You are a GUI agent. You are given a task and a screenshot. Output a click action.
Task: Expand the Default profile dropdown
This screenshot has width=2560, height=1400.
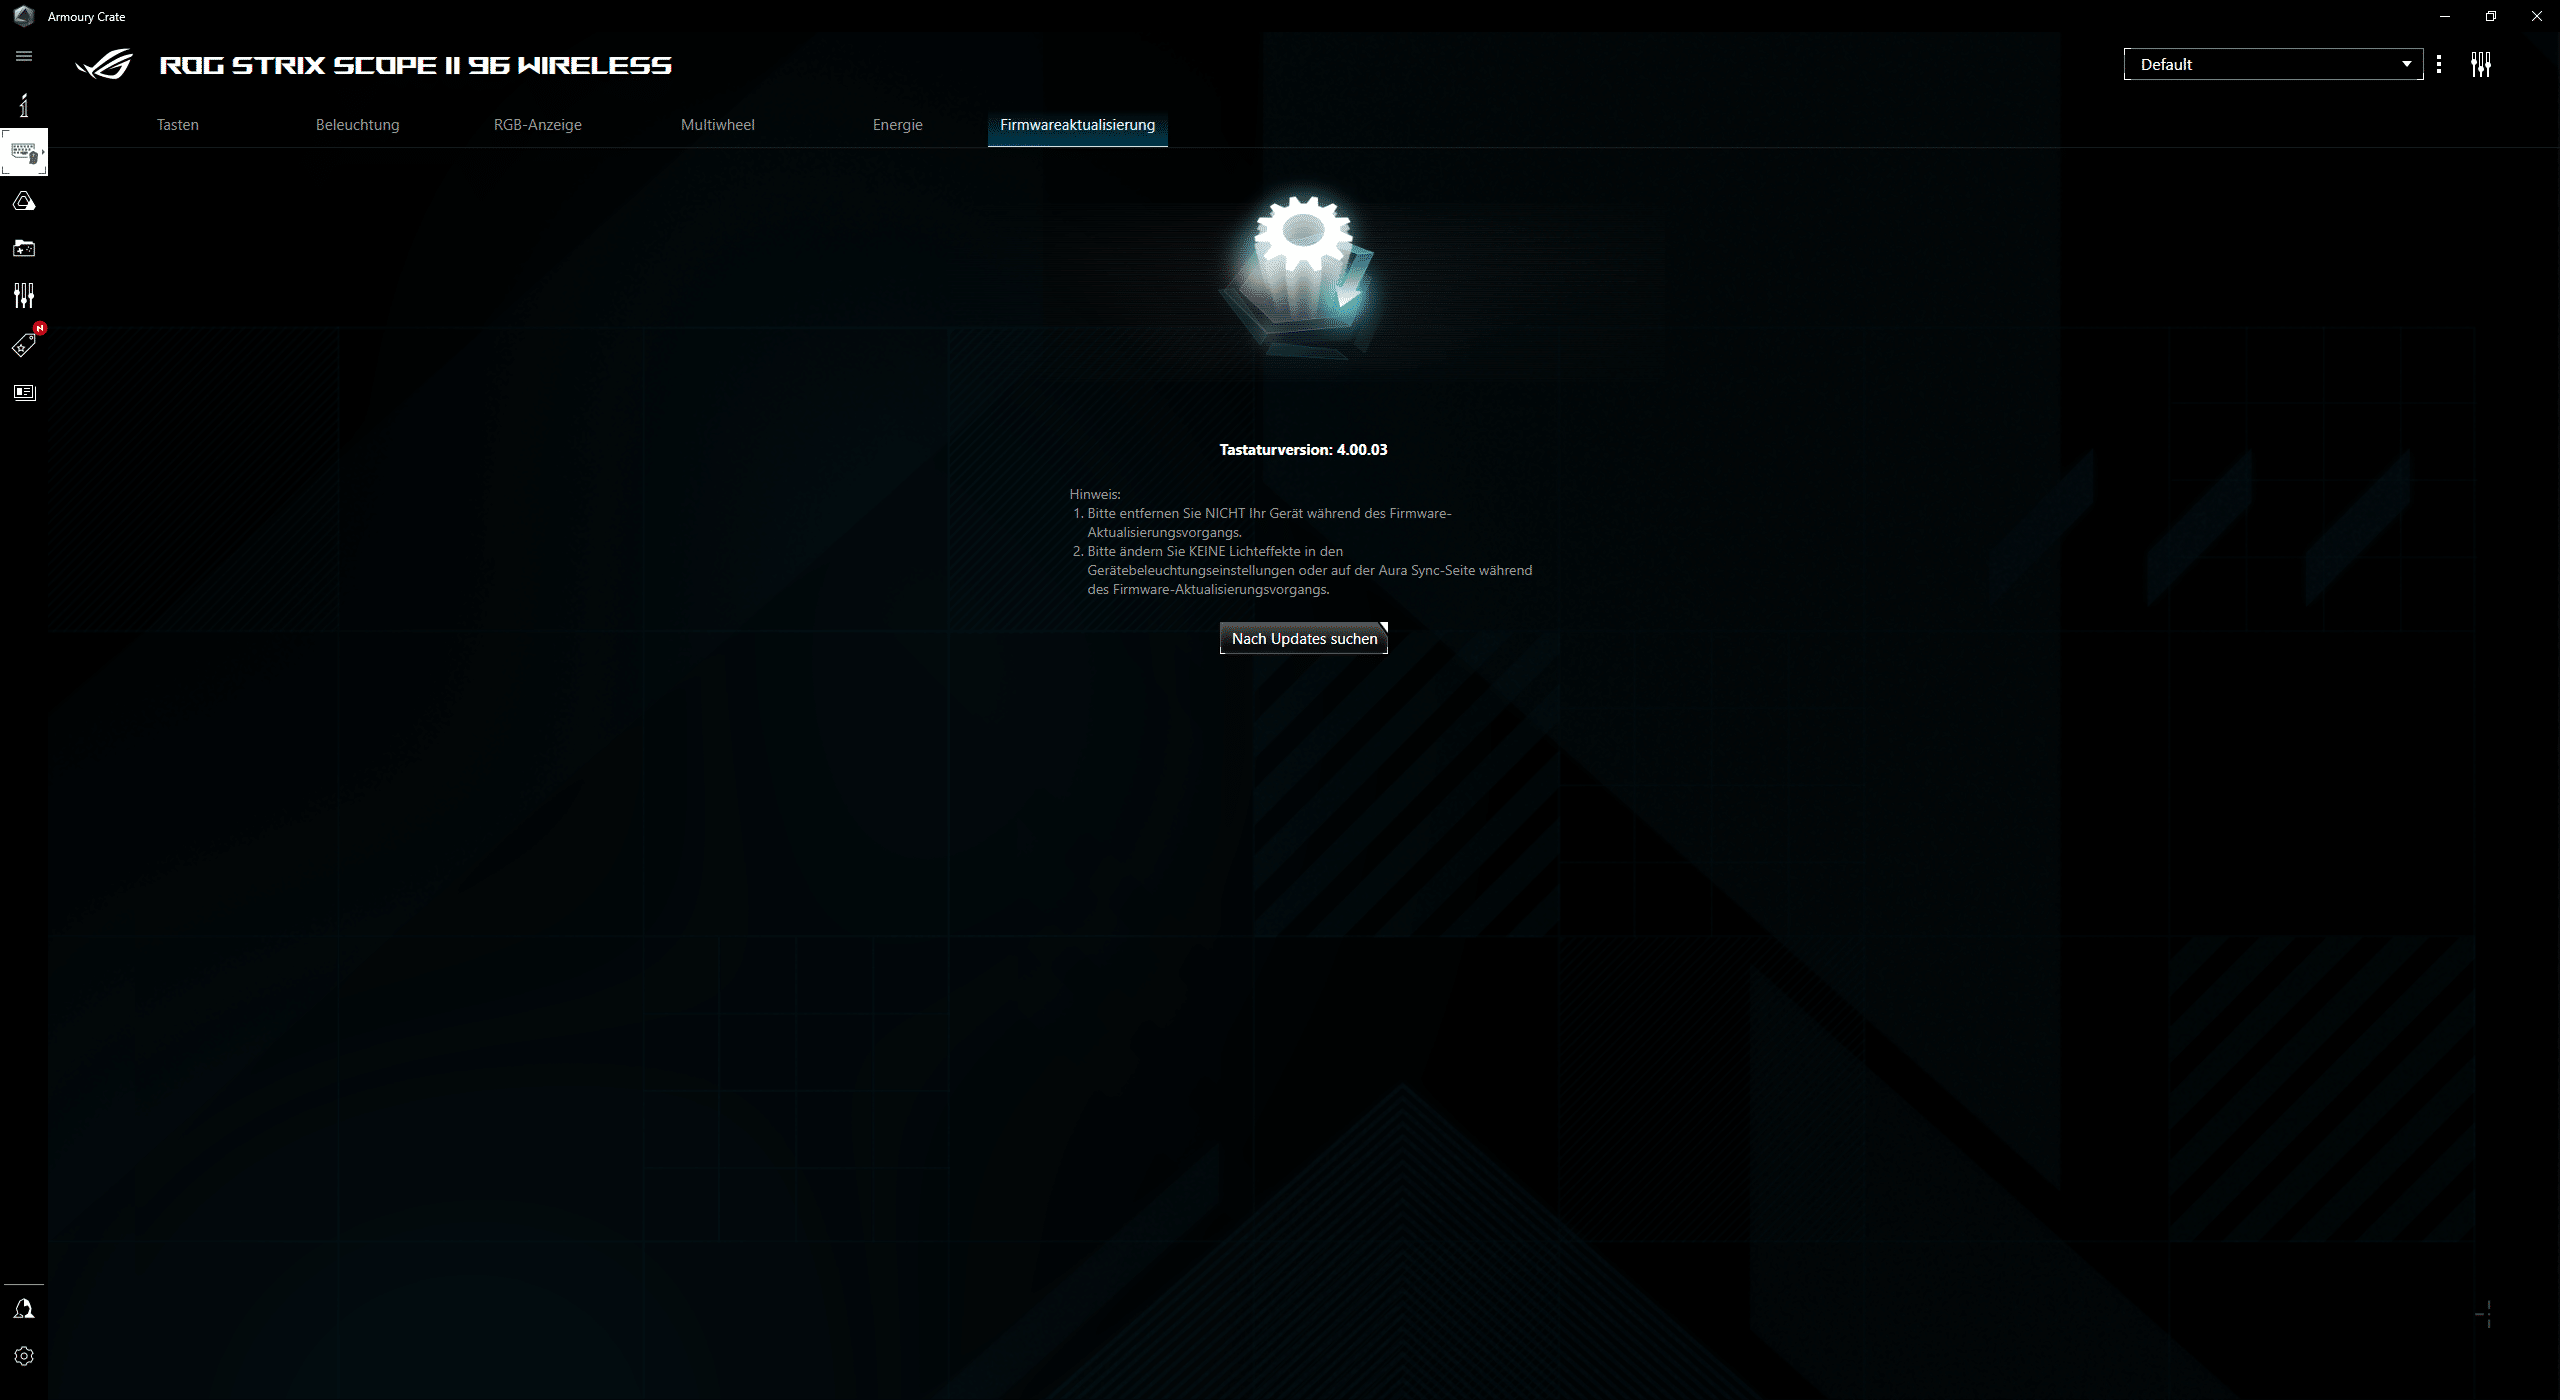coord(2272,64)
